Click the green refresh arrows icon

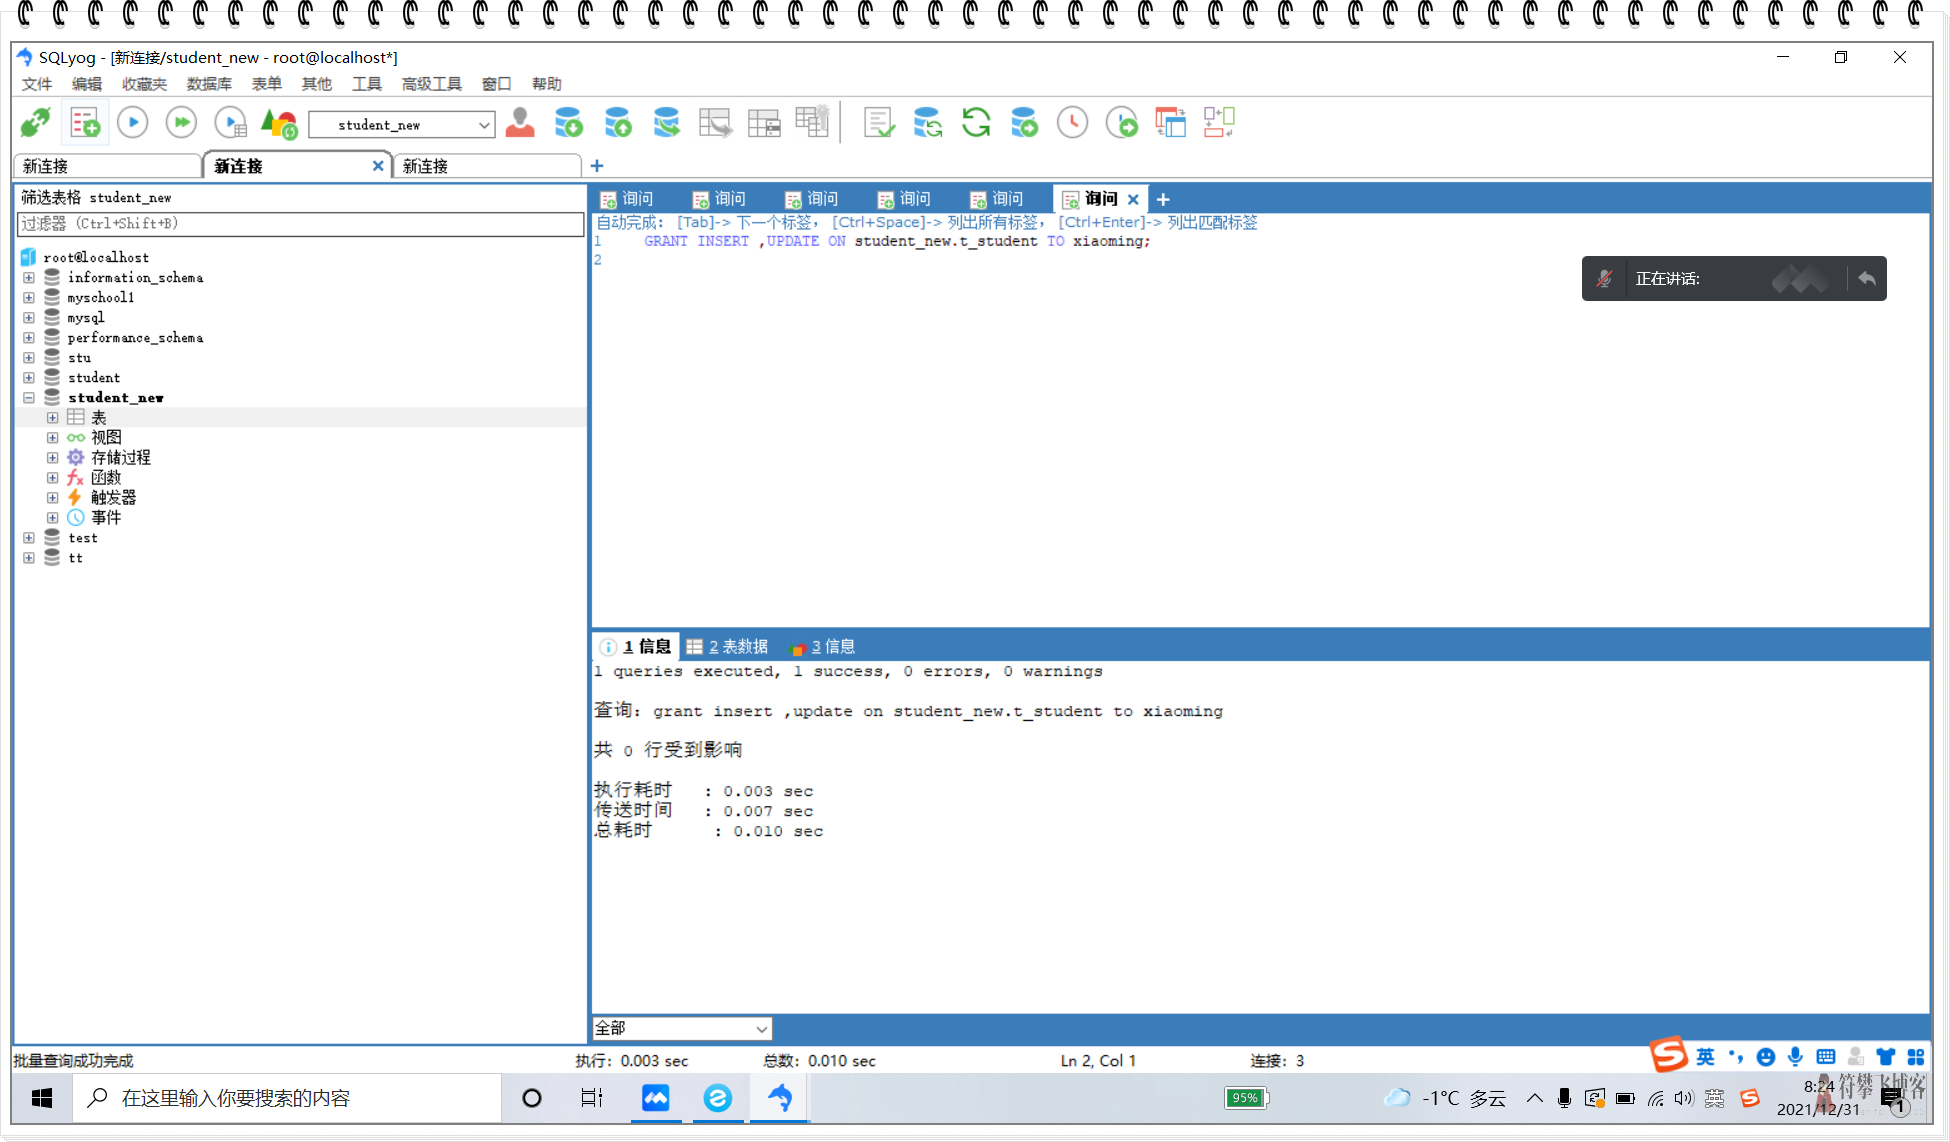[976, 123]
